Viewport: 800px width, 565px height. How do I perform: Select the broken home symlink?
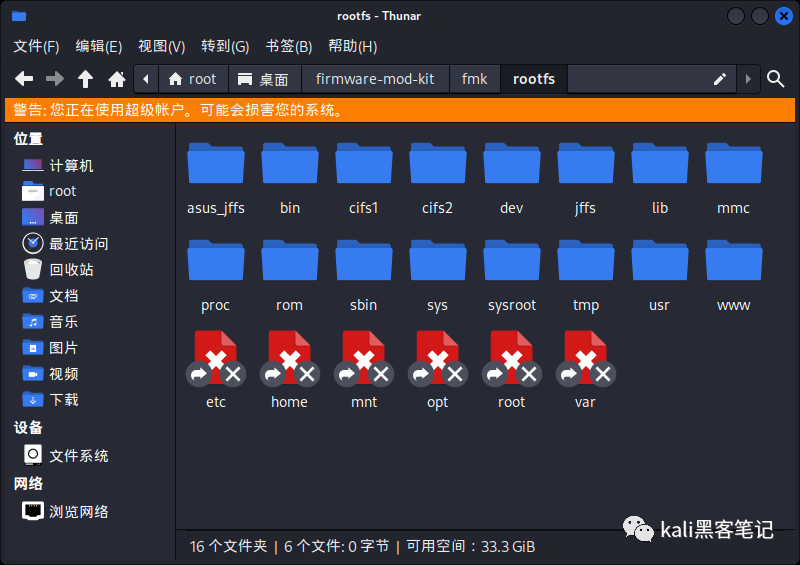(290, 370)
